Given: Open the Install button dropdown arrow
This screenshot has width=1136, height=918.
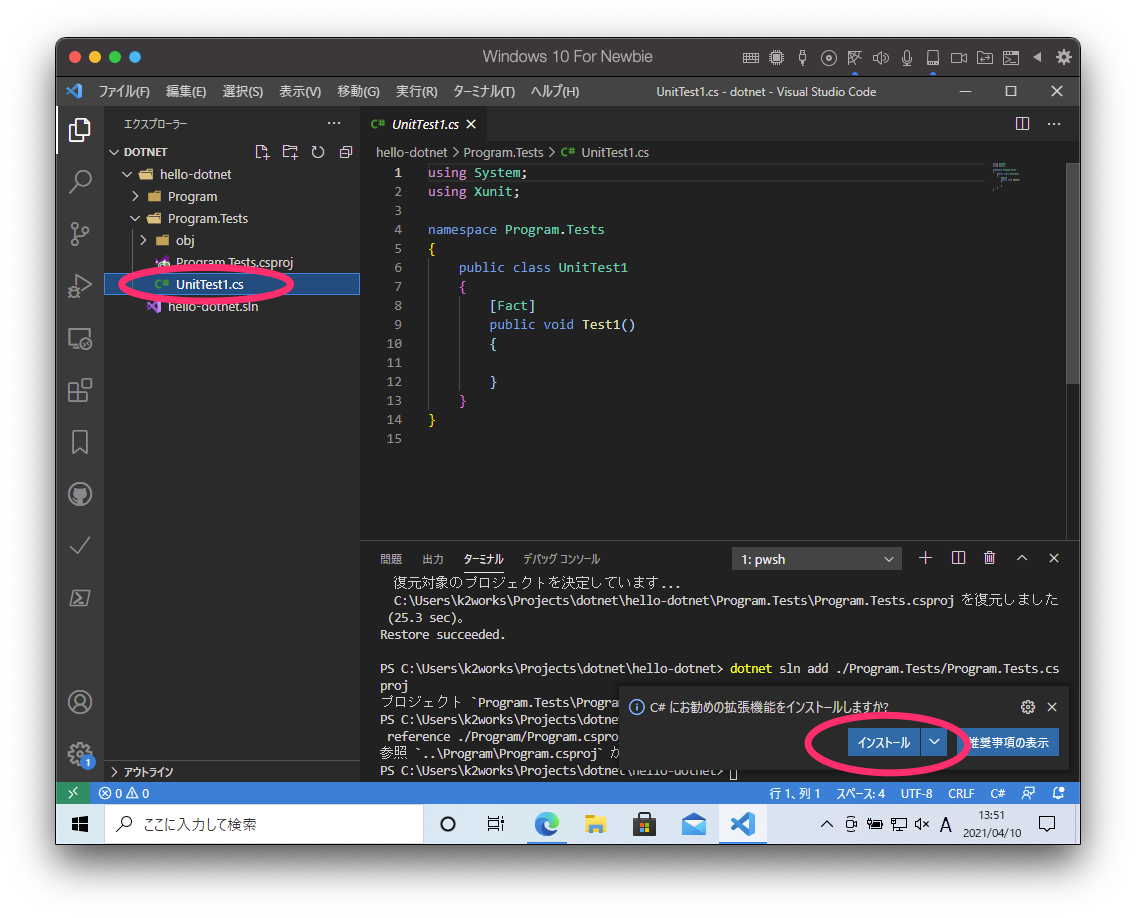Looking at the screenshot, I should click(x=935, y=742).
